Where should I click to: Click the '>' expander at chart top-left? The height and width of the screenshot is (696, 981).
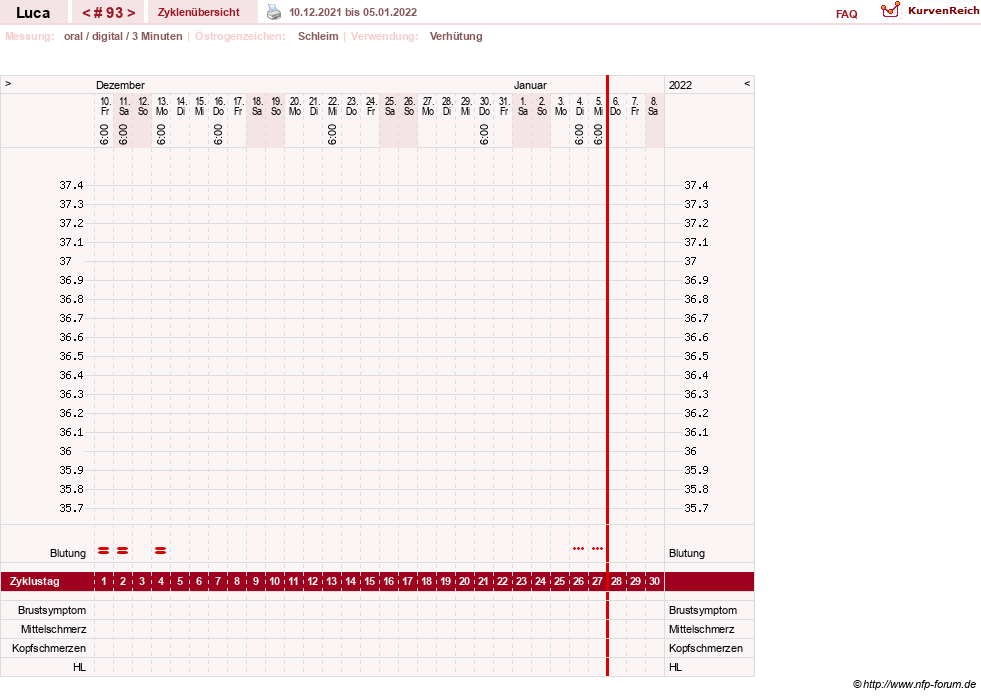pos(8,83)
